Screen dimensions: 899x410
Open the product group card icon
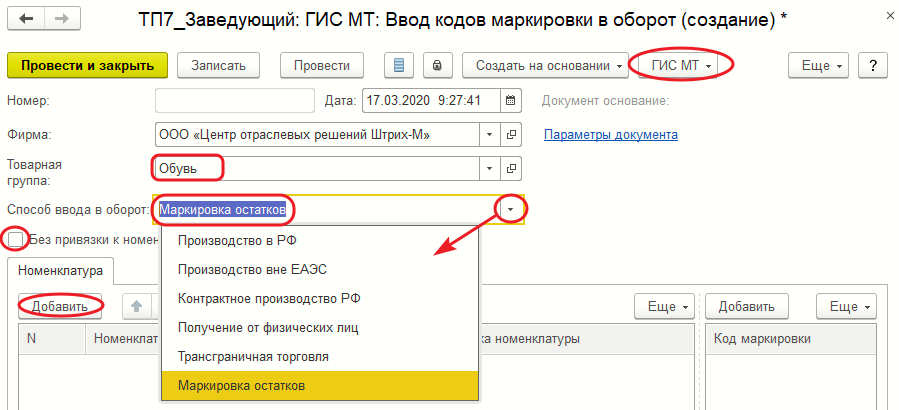coord(511,168)
